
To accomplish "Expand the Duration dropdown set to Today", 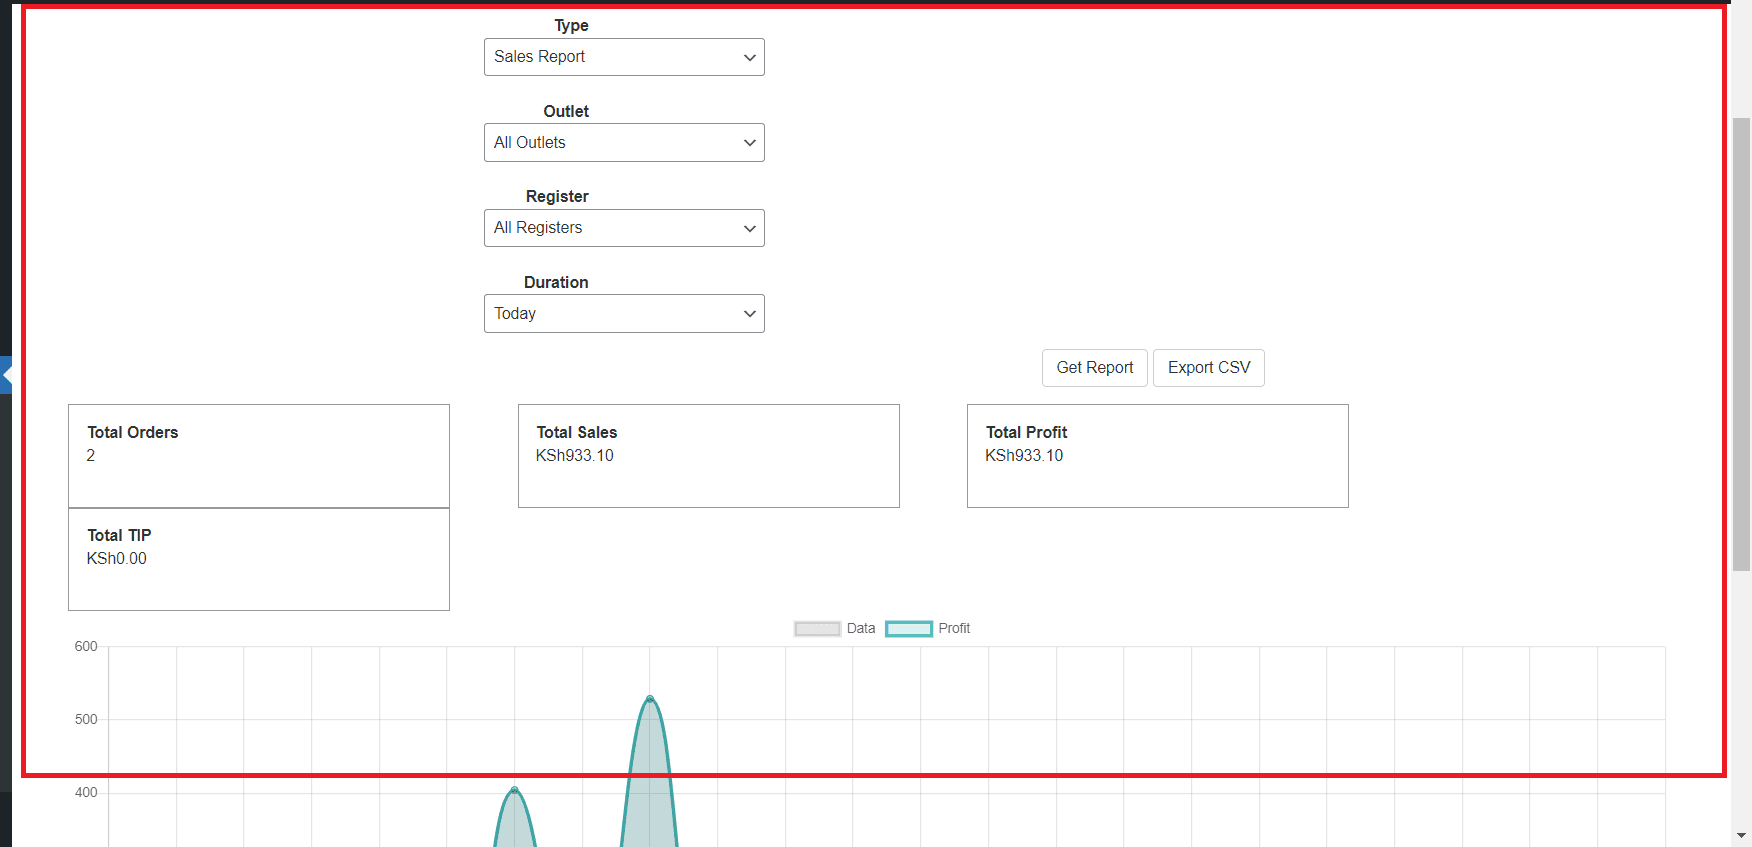I will click(x=624, y=314).
